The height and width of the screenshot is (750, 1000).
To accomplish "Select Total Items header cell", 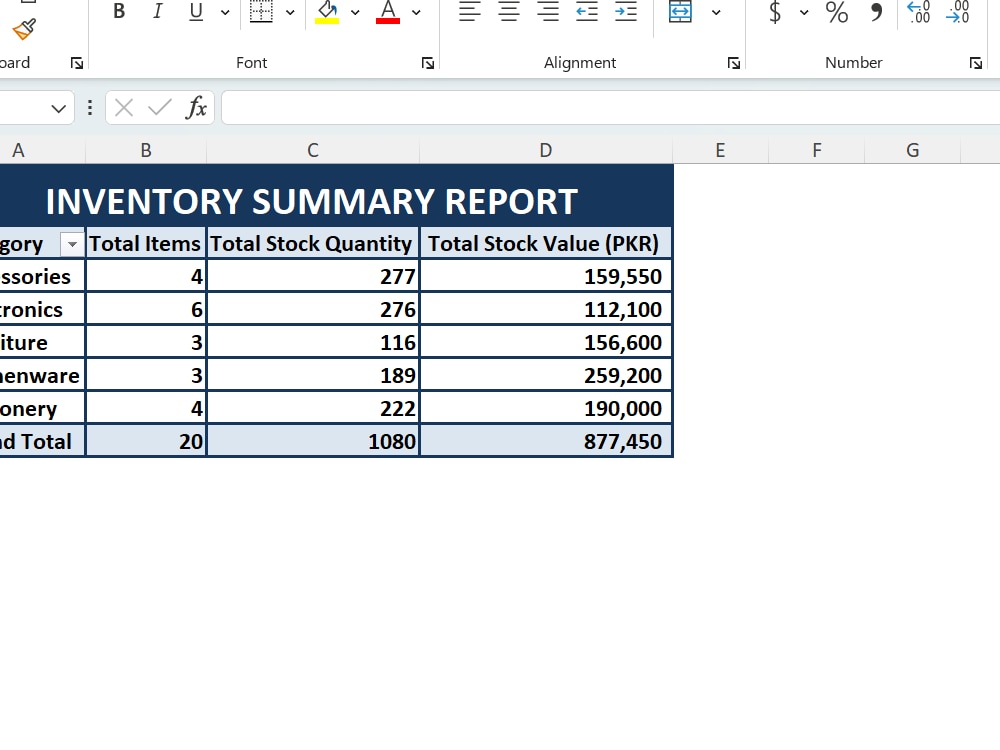I will pyautogui.click(x=146, y=244).
